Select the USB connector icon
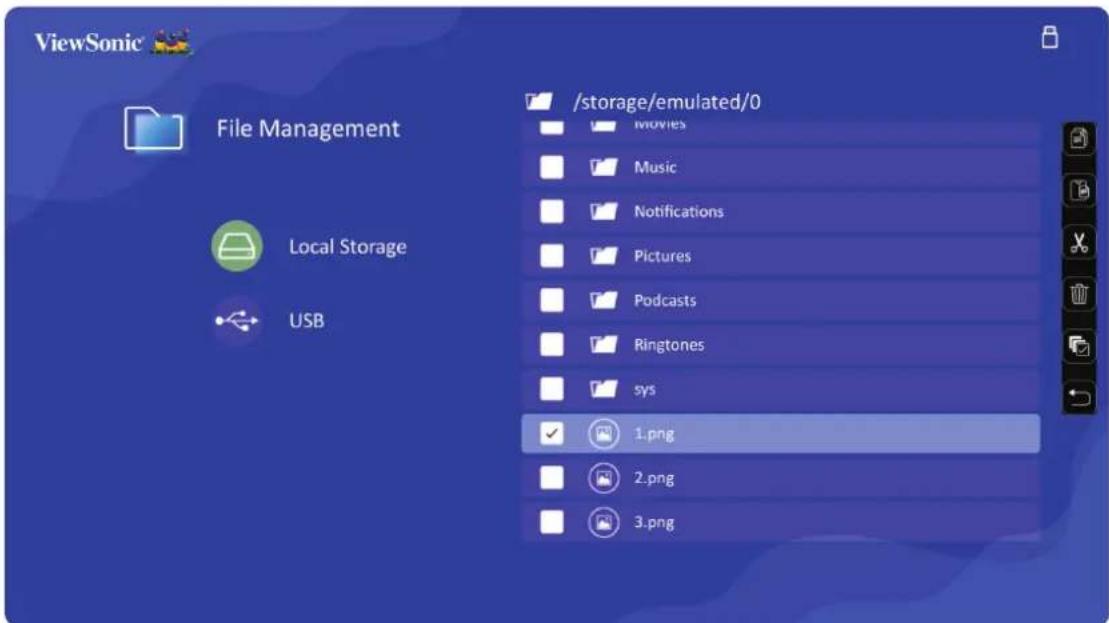Screen dimensions: 1109x623 (237, 321)
